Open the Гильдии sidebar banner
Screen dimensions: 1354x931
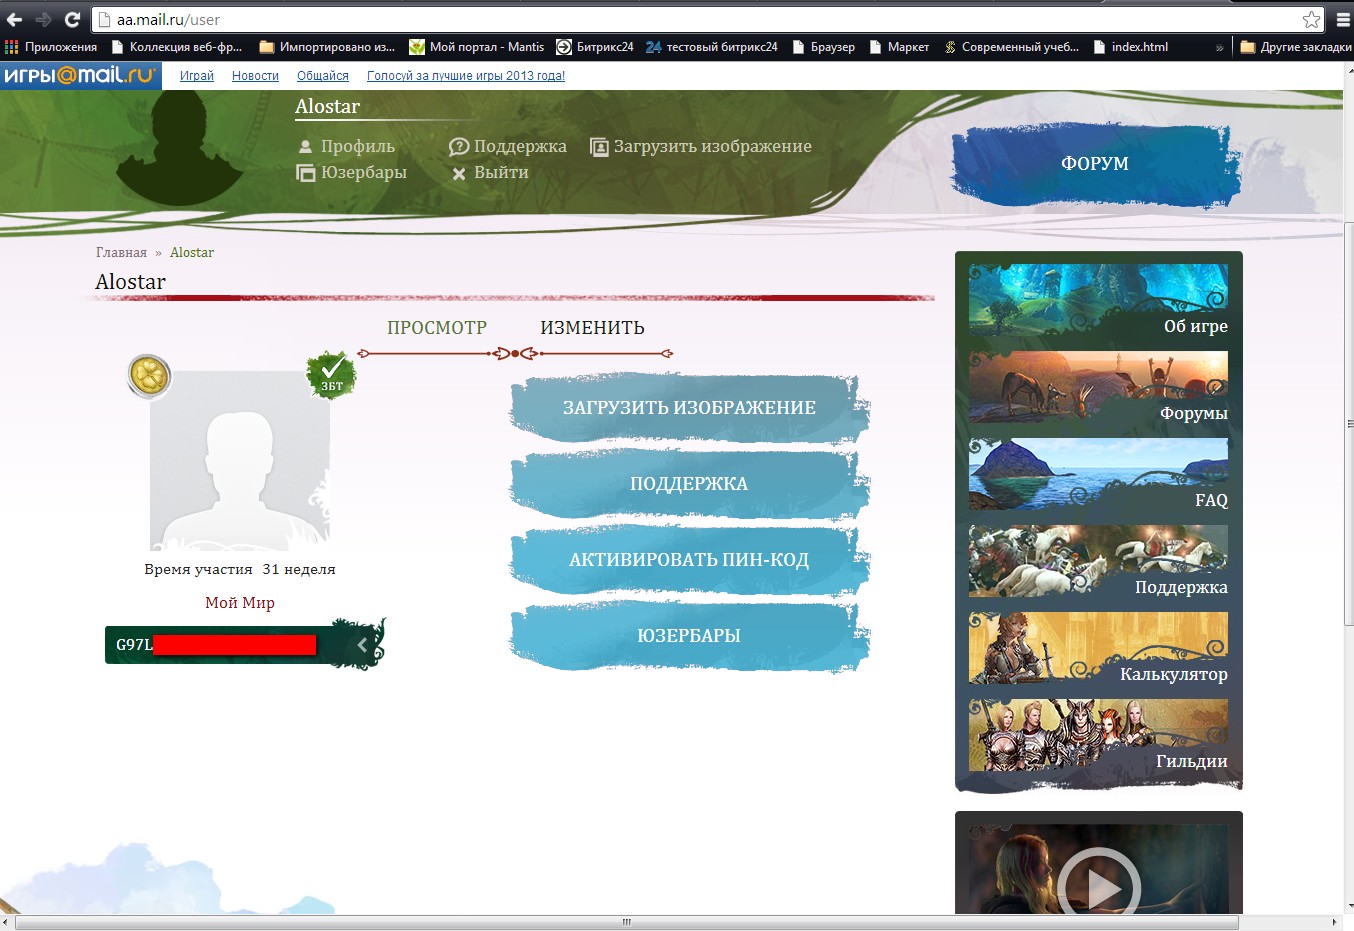pos(1098,736)
